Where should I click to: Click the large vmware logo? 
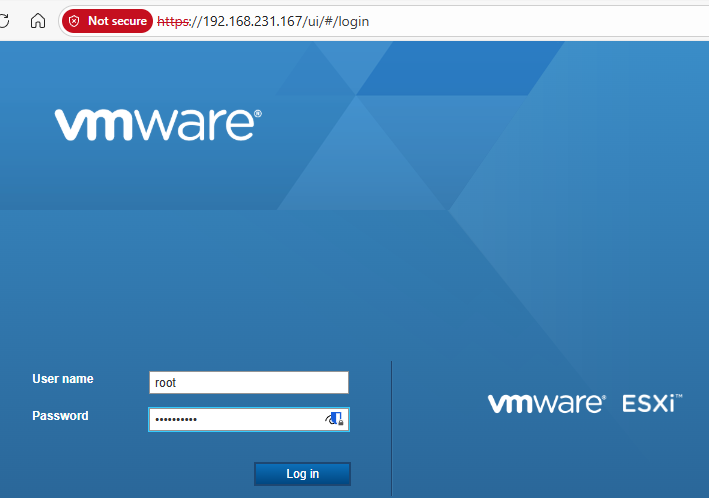tap(158, 124)
